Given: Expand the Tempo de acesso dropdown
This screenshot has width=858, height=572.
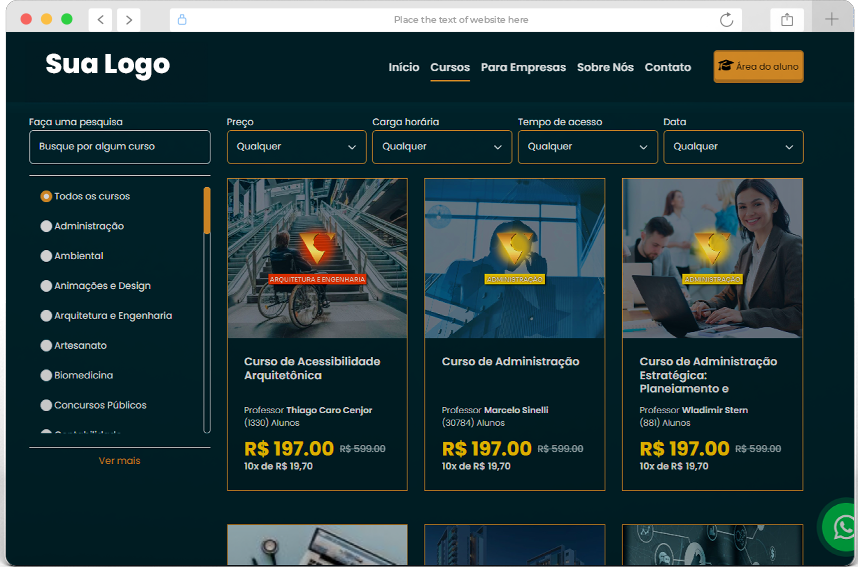Looking at the screenshot, I should (587, 147).
